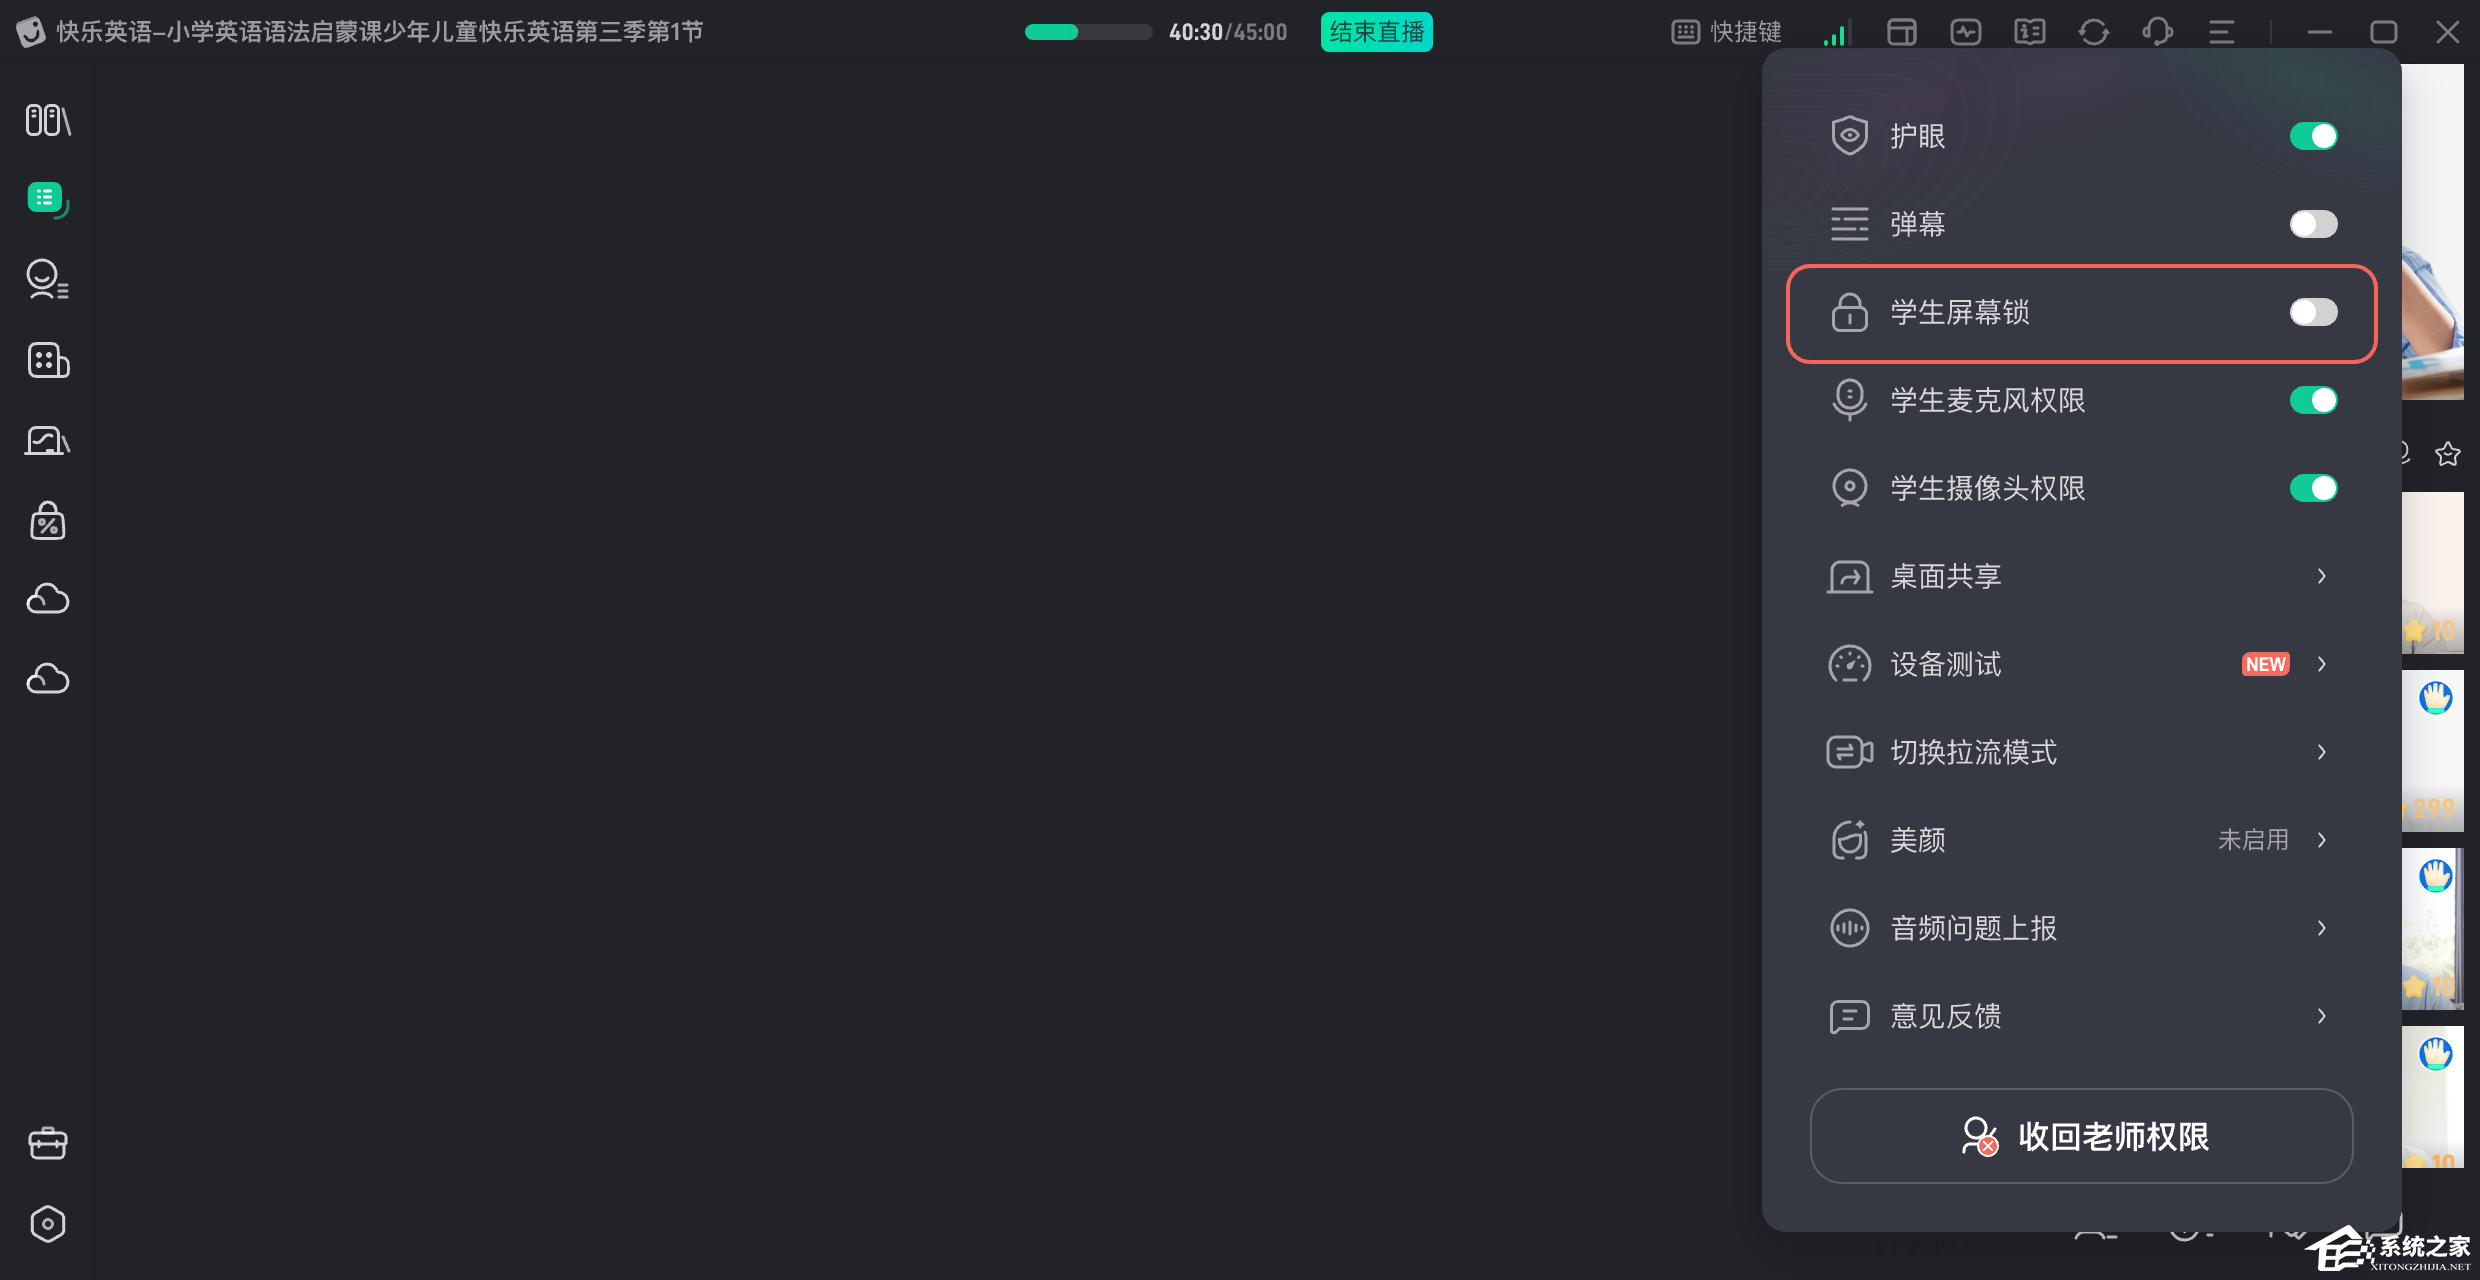Click the class time progress bar
Screen dimensions: 2480x1280
(x=1088, y=32)
